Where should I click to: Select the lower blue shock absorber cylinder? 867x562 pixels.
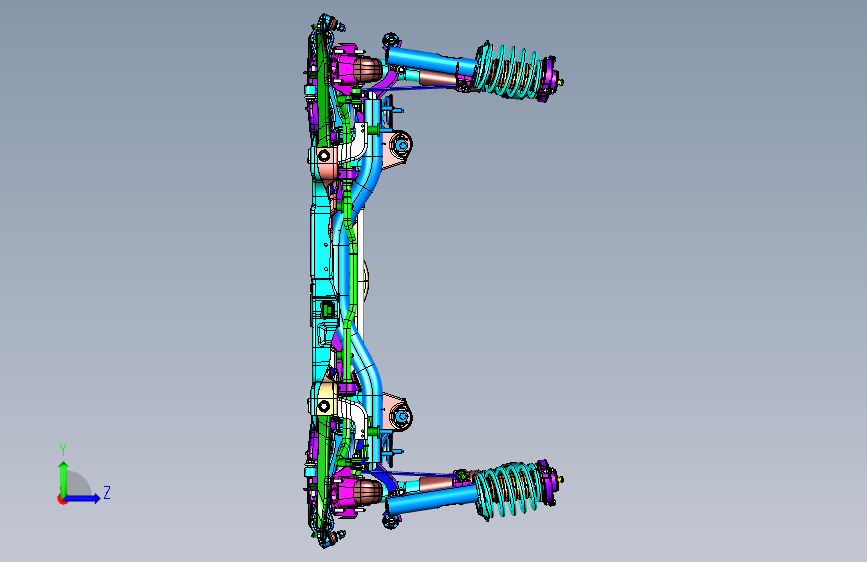(x=430, y=499)
